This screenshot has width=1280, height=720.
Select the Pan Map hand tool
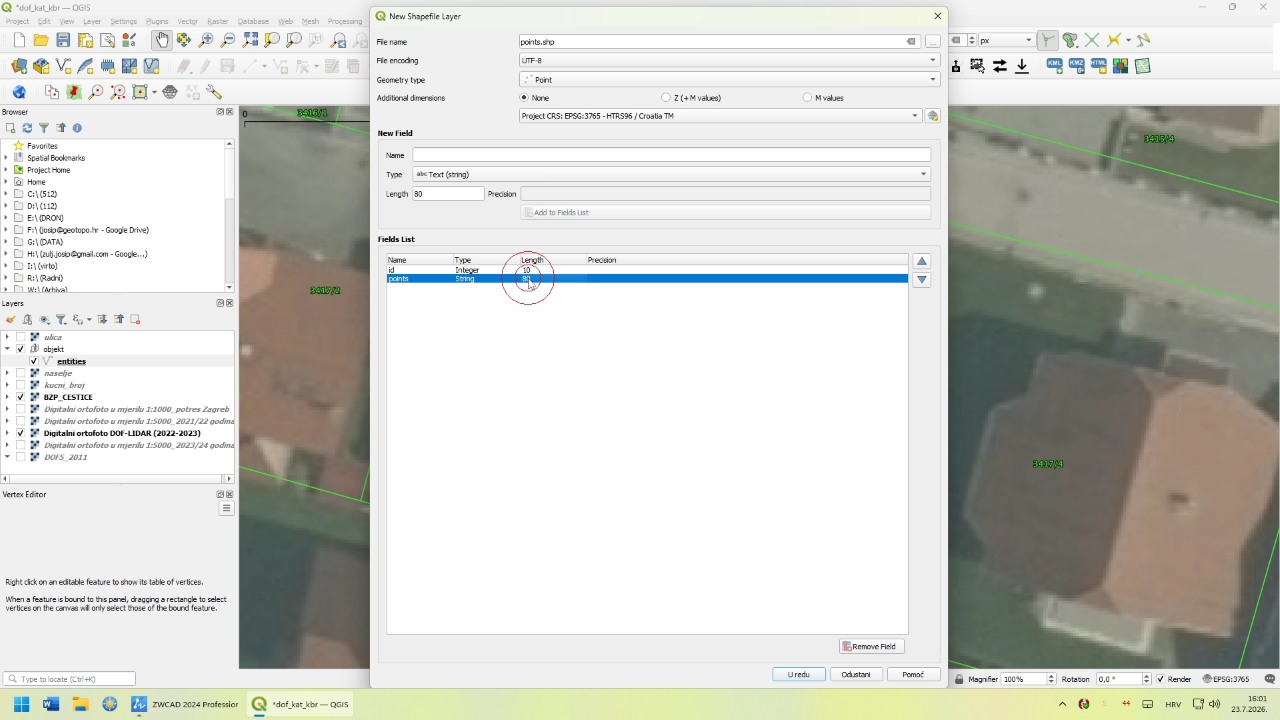(x=162, y=40)
